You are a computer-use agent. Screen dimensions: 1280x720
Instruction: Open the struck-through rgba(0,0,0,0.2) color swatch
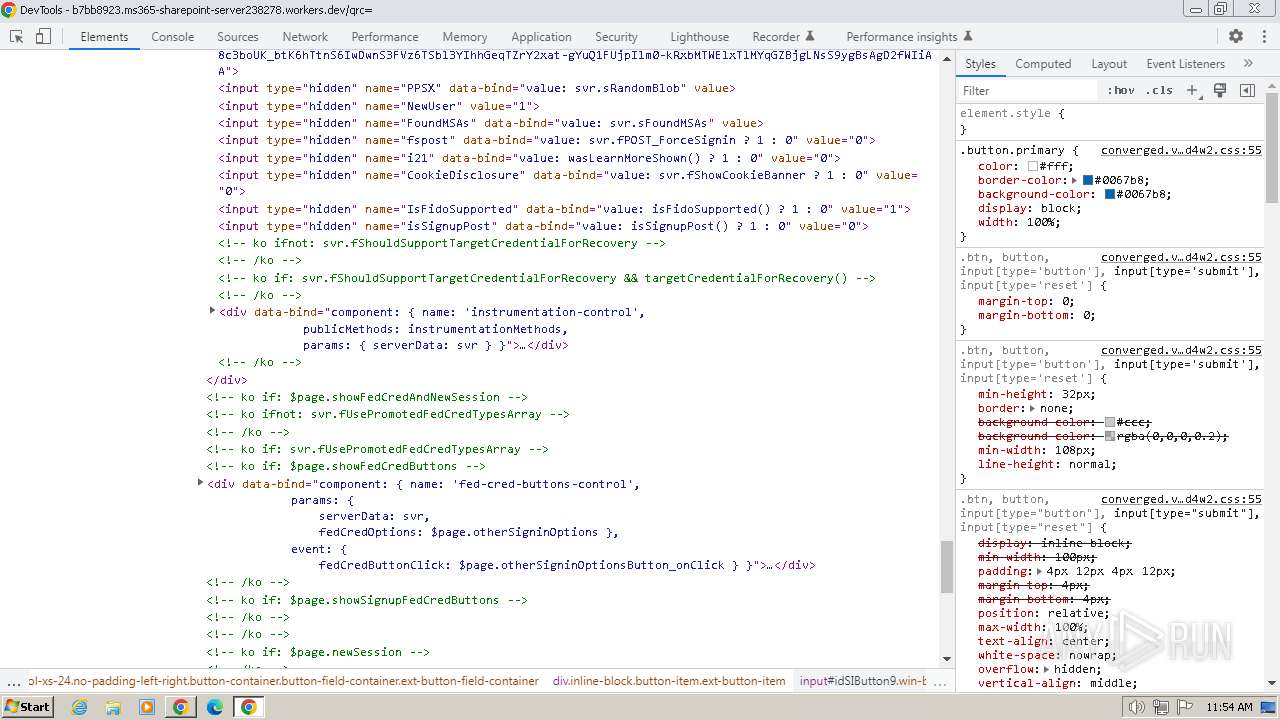point(1110,436)
